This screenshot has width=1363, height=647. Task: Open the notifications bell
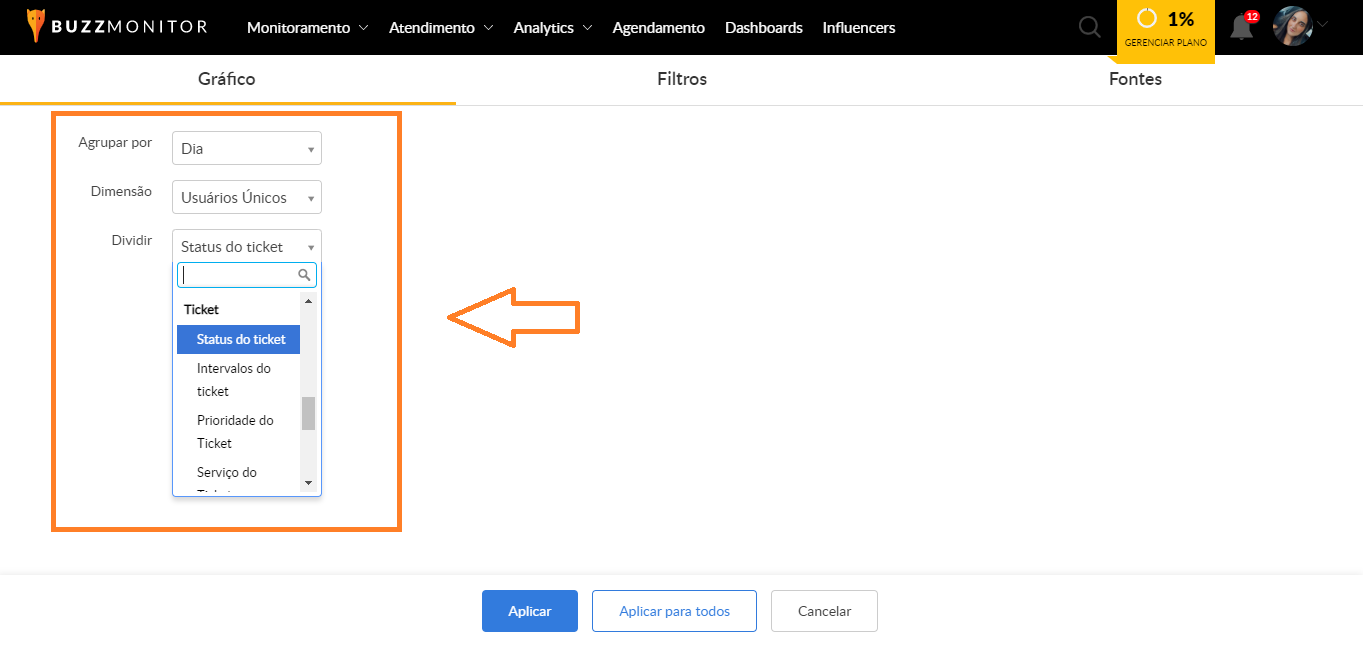point(1242,27)
